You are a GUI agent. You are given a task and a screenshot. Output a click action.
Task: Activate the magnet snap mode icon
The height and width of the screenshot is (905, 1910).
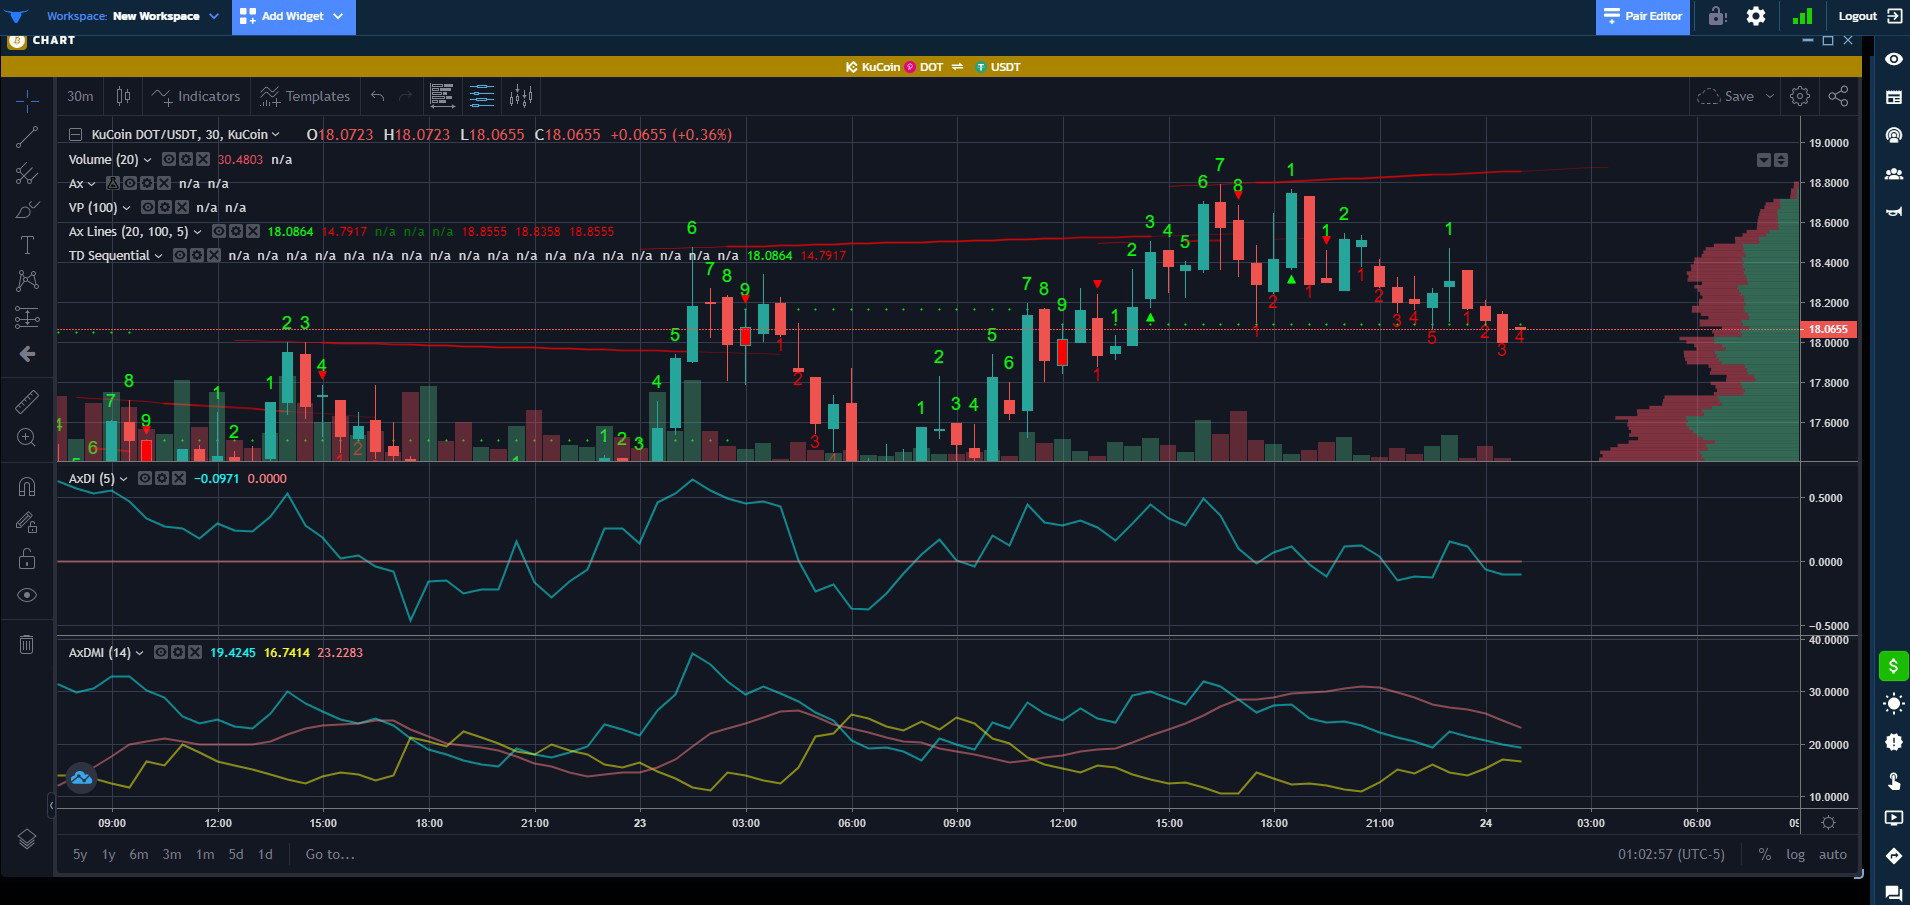27,487
